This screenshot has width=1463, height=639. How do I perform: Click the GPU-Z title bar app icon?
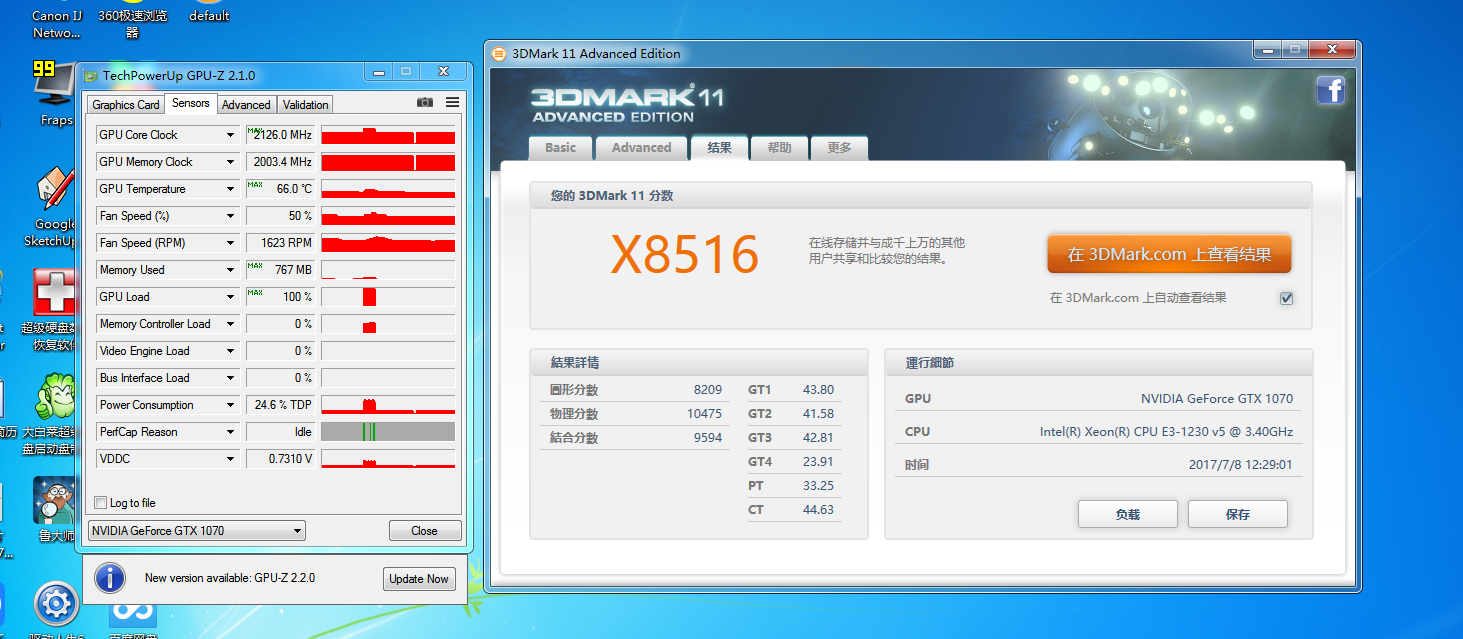[92, 75]
